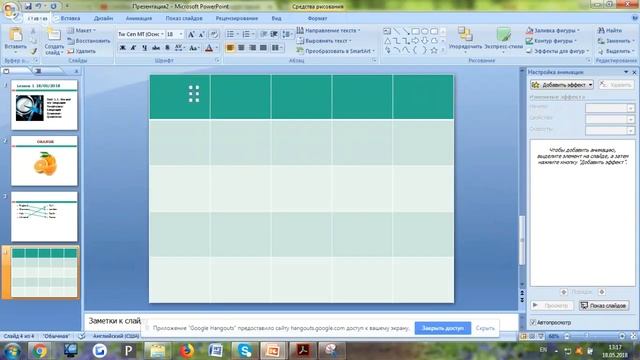
Task: Toggle text shadow formatting
Action: pyautogui.click(x=167, y=48)
